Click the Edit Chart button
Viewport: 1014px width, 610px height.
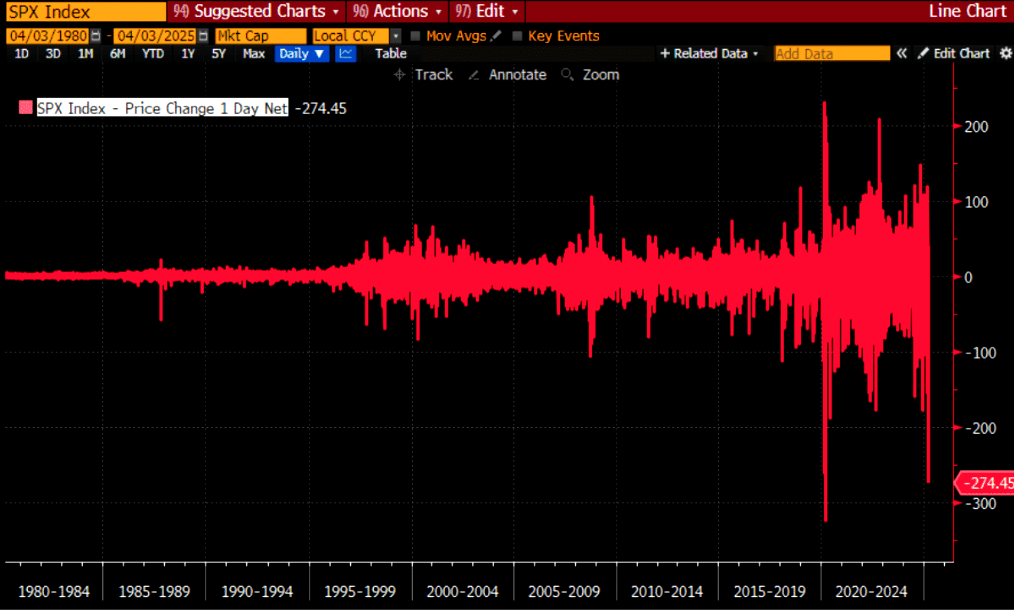(x=954, y=54)
